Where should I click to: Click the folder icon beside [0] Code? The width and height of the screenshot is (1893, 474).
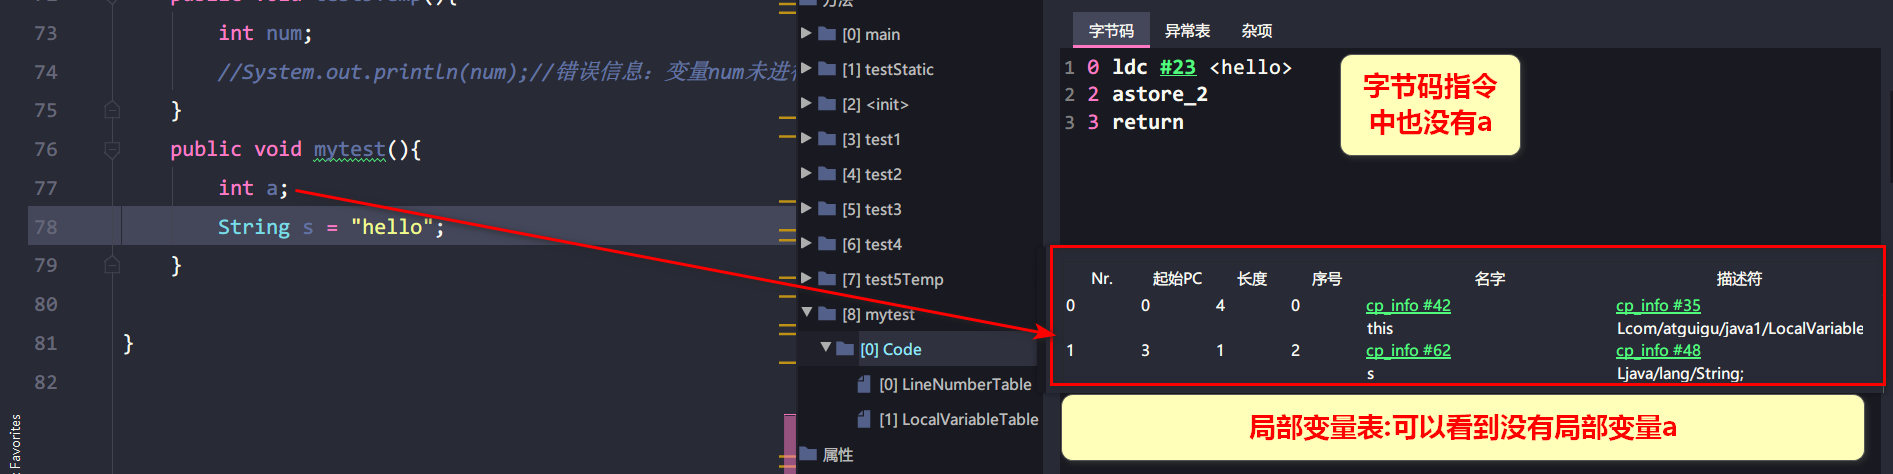pos(845,349)
